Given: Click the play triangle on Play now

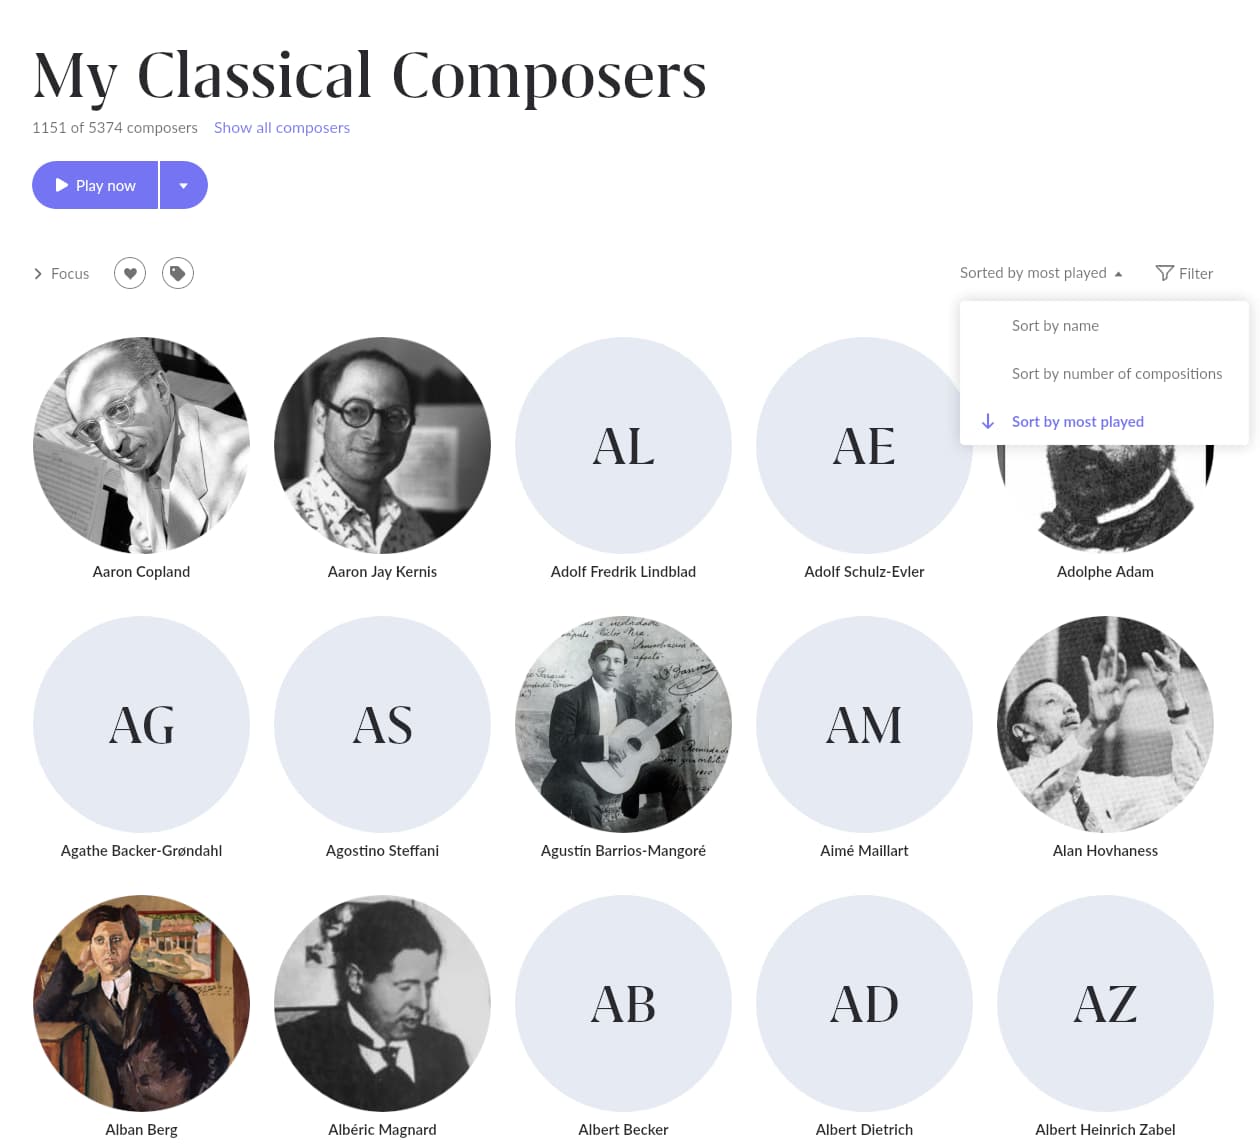Looking at the screenshot, I should click(62, 185).
